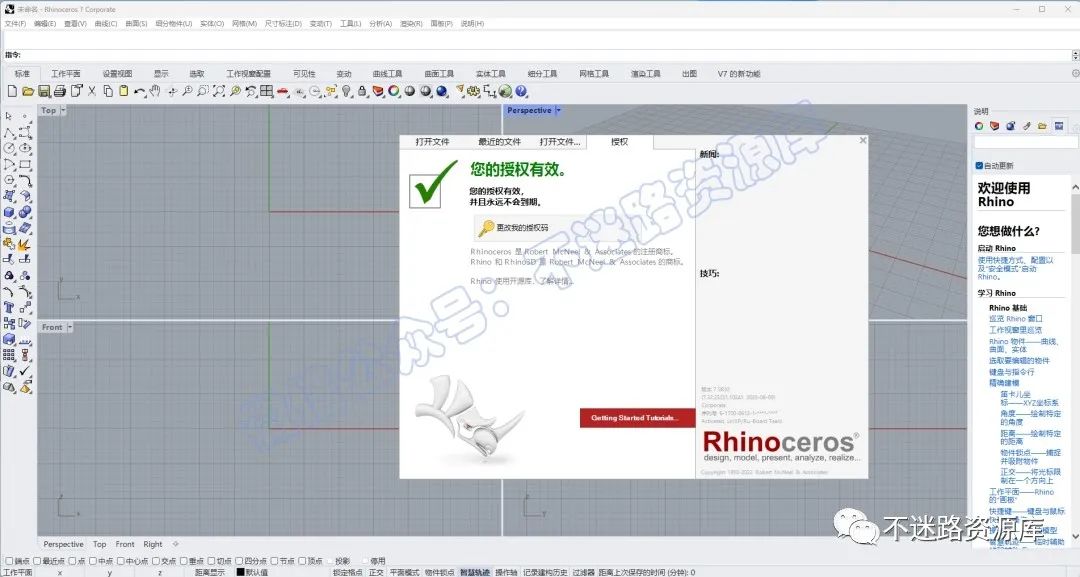
Task: Open Options via the gear icon
Action: [473, 91]
